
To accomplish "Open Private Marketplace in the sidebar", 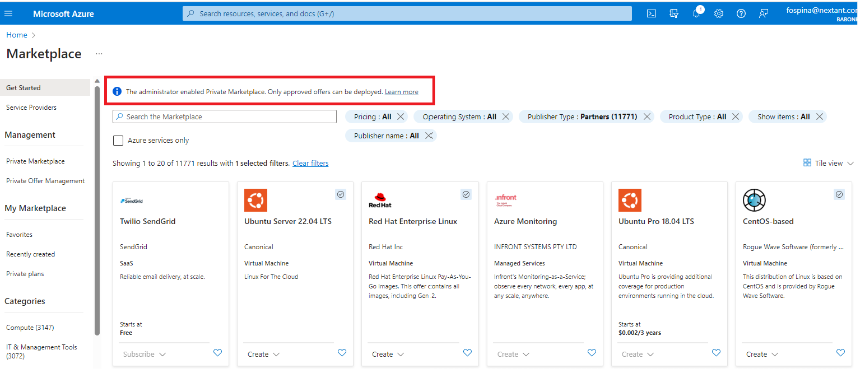I will click(36, 162).
